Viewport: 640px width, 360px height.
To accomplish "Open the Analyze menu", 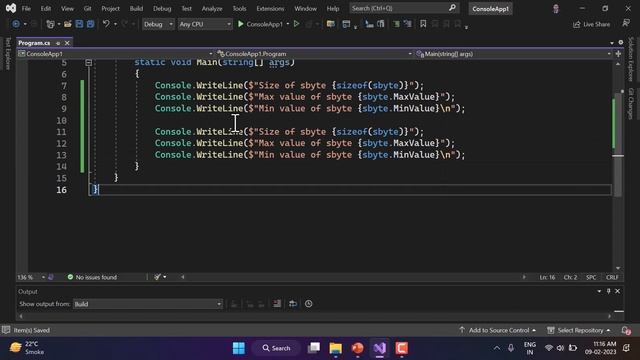I will (x=212, y=8).
